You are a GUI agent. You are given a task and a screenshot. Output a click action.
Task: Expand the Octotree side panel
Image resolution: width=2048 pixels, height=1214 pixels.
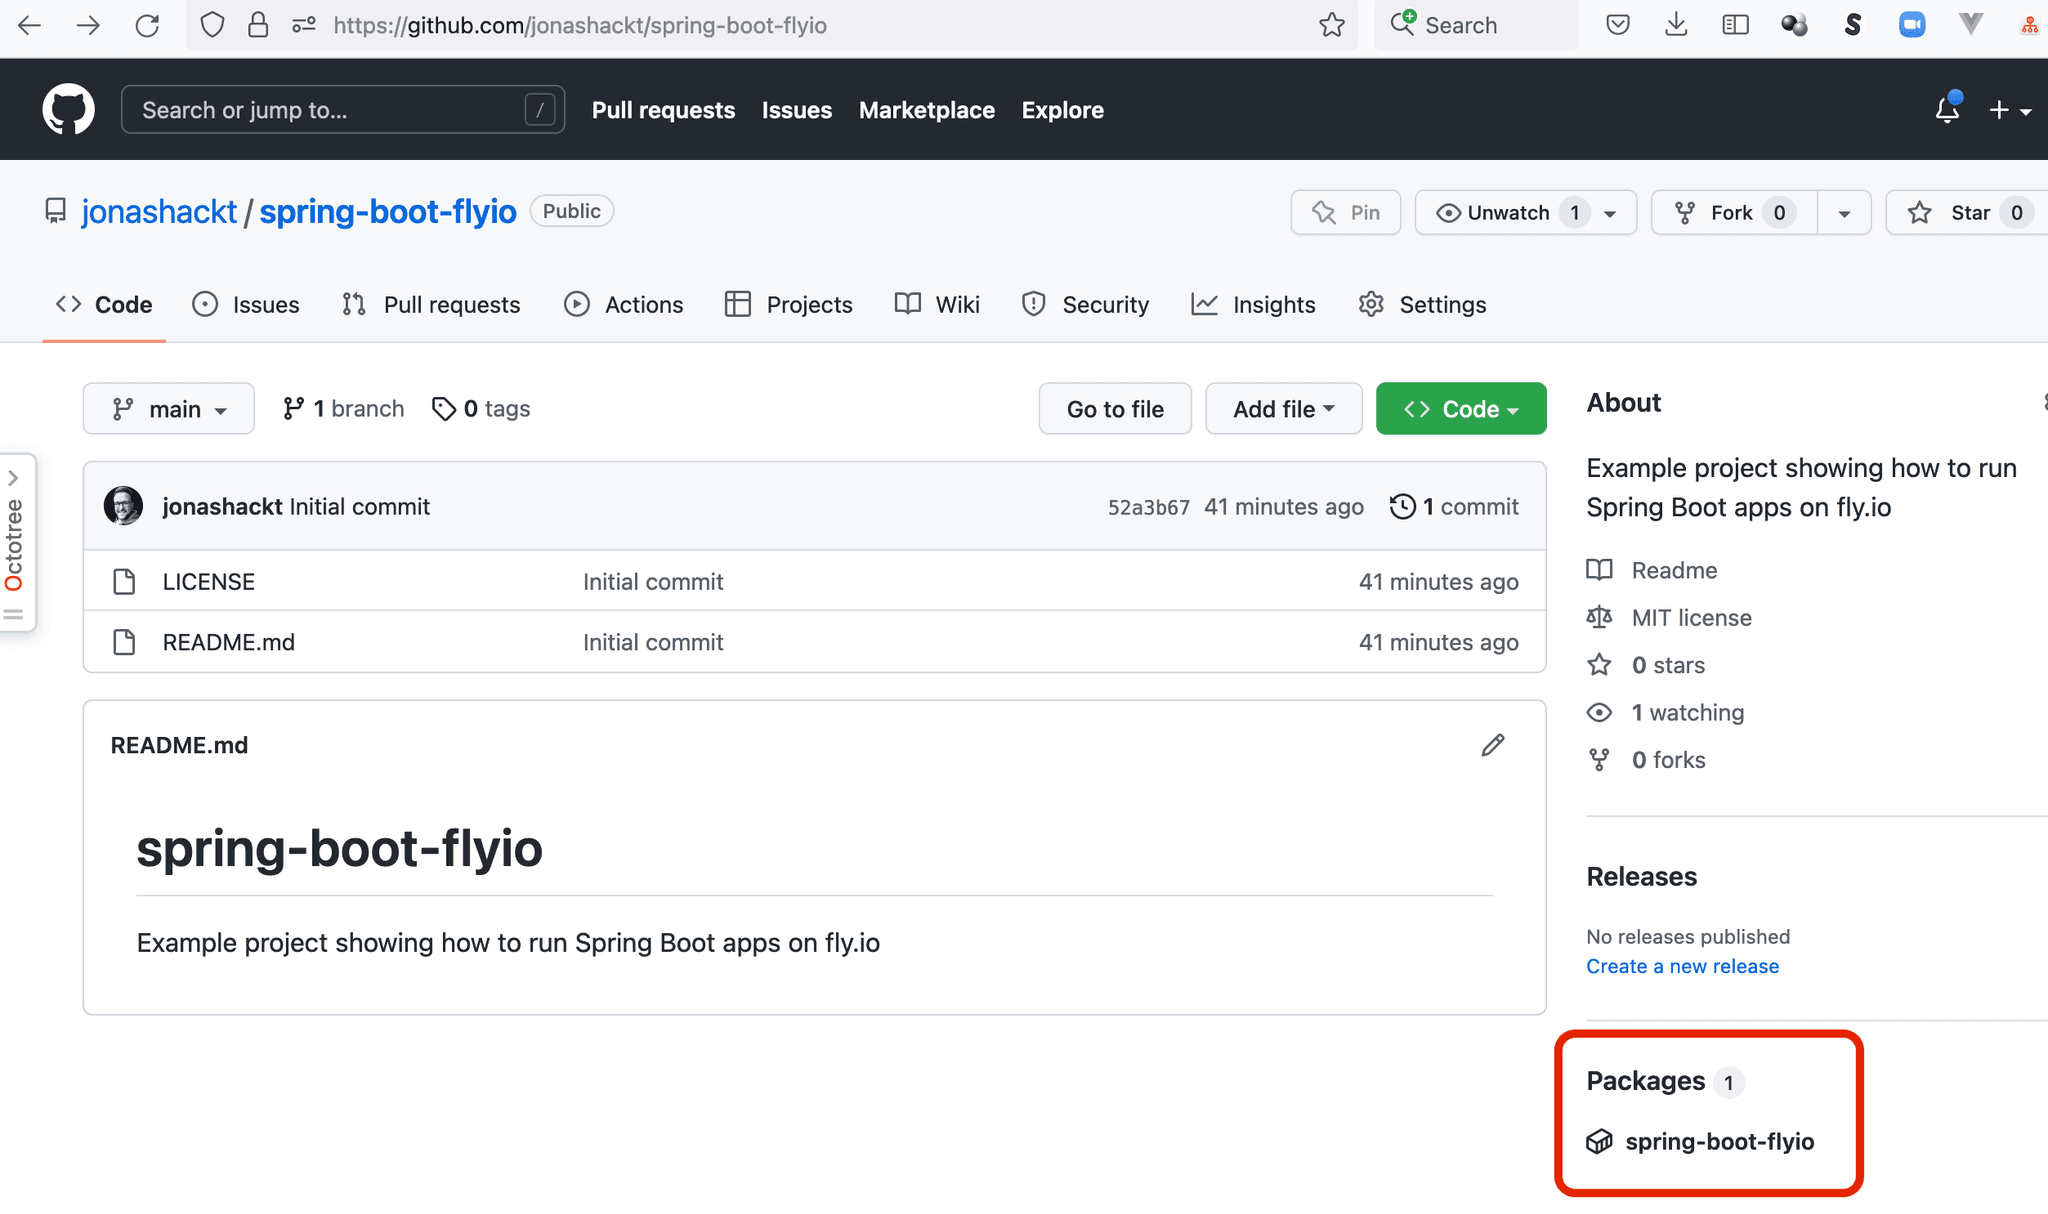point(14,477)
